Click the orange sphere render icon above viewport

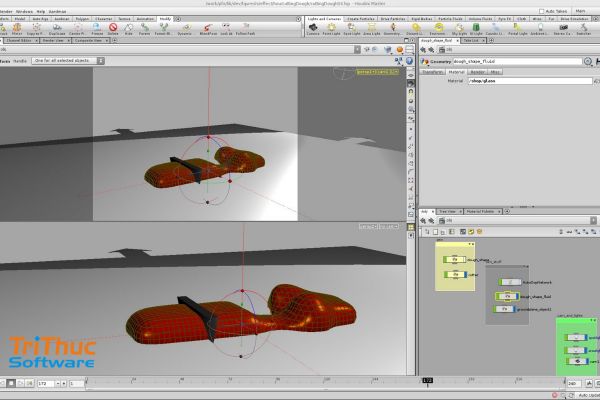point(399,50)
